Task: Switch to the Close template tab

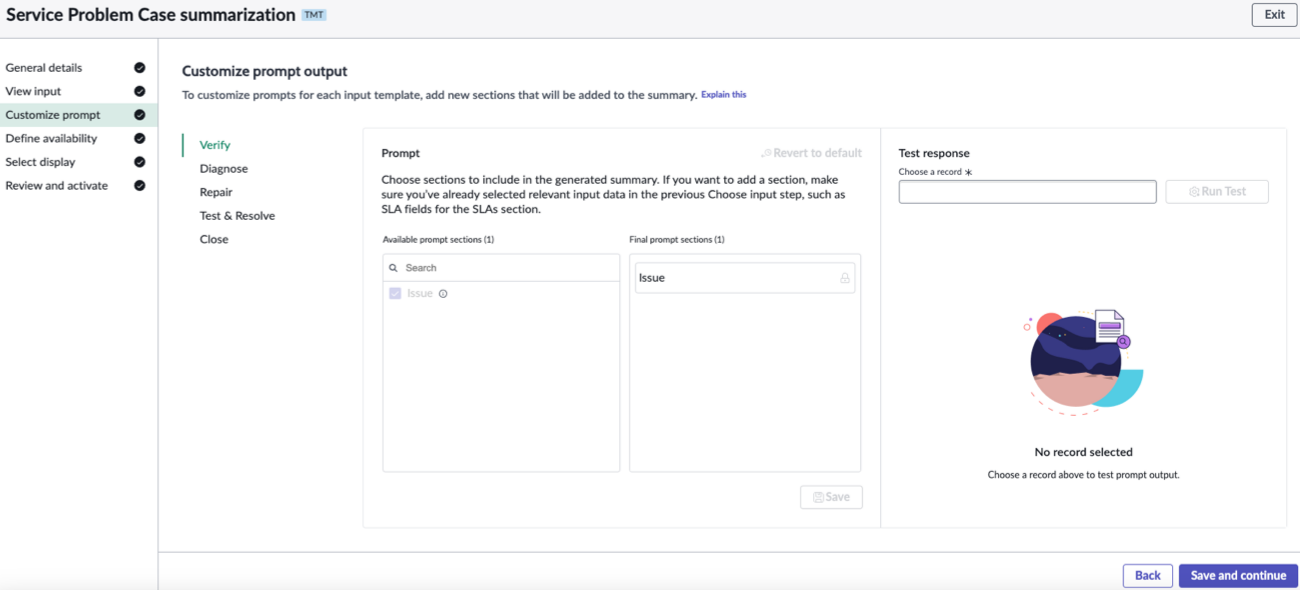Action: click(x=214, y=239)
